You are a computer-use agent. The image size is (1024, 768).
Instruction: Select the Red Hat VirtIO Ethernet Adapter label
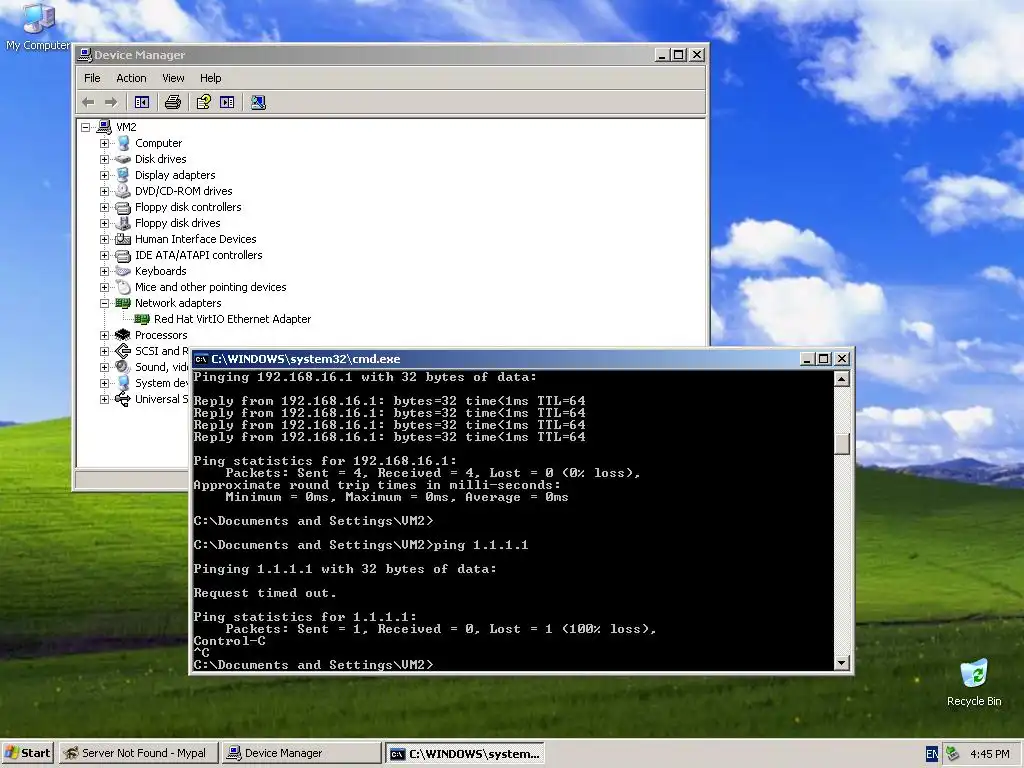pos(232,319)
